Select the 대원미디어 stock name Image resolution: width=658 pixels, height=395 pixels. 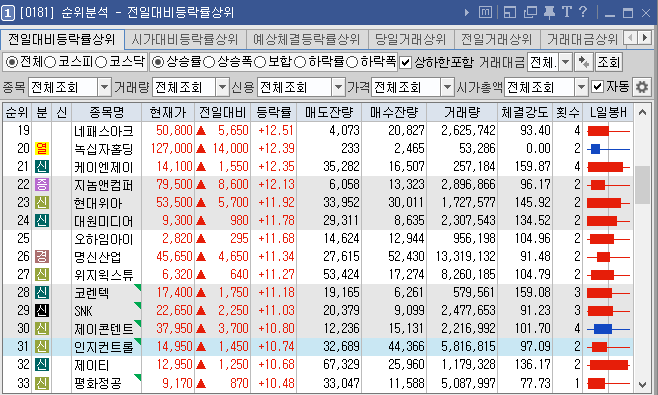coord(103,221)
